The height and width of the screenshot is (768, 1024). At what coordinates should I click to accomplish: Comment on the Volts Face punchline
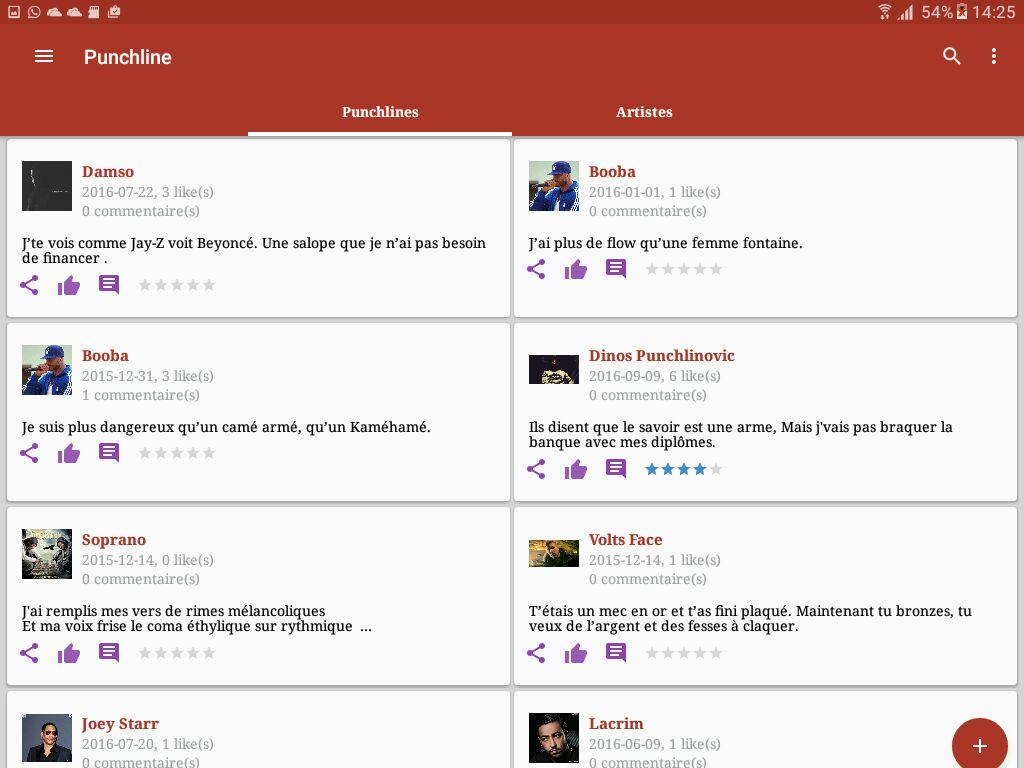coord(616,653)
